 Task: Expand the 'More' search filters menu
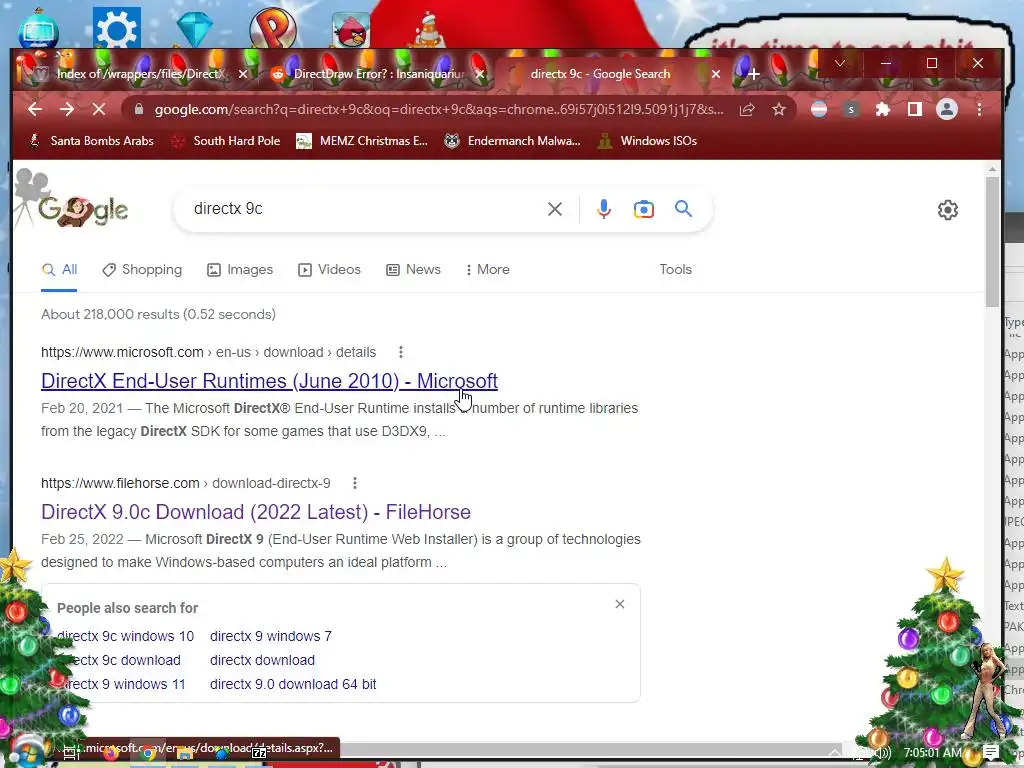488,270
